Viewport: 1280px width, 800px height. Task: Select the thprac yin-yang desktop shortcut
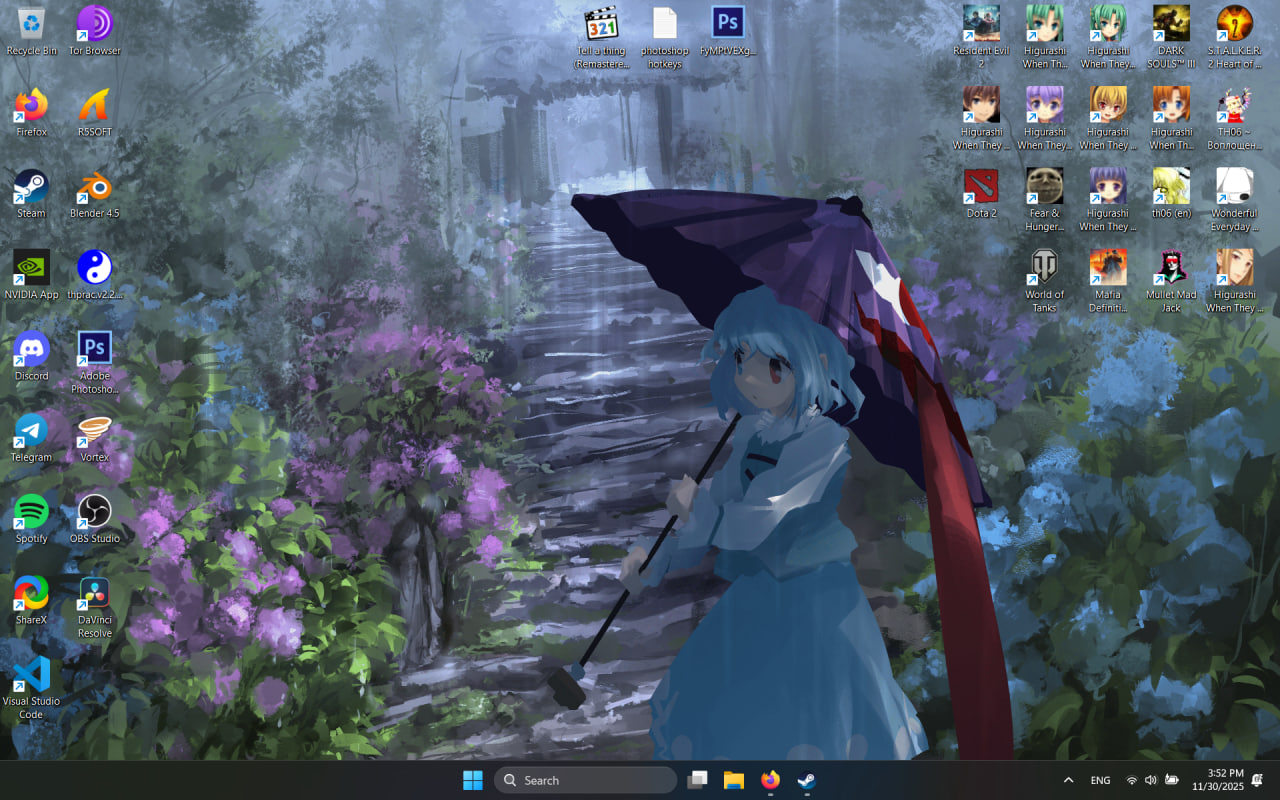click(95, 275)
